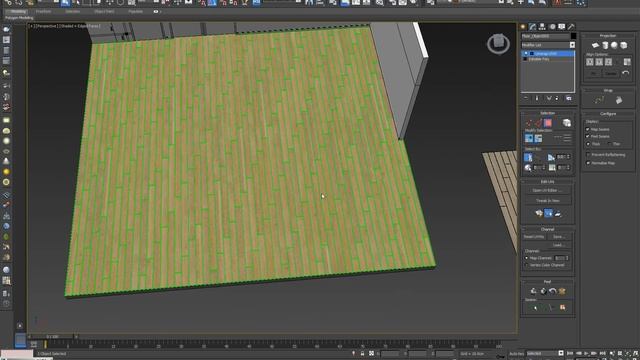Viewport: 640px width, 360px height.
Task: Click Quick Peel icon in Peel rollout
Action: pos(534,291)
